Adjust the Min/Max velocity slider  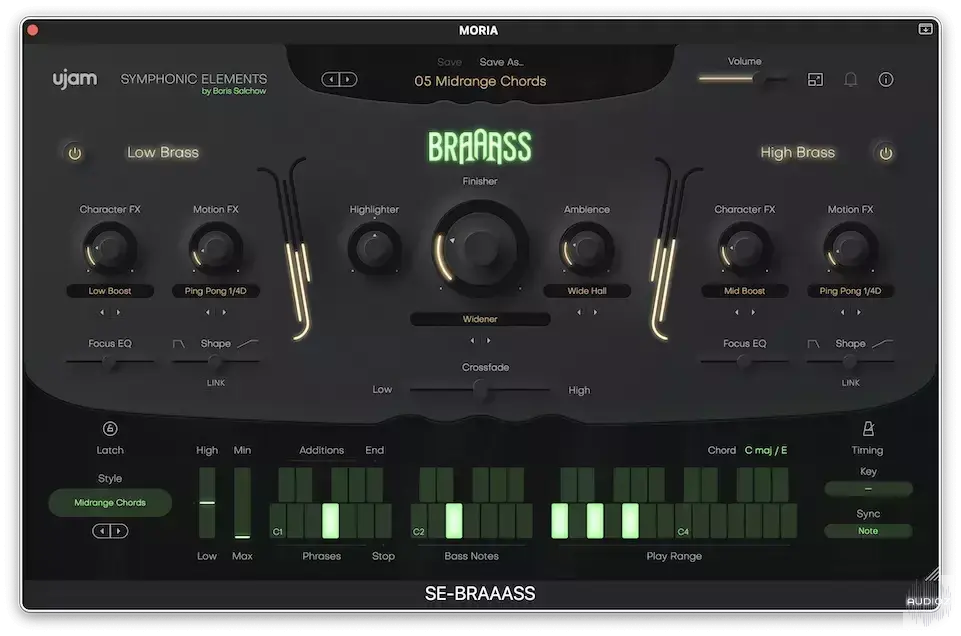(242, 503)
